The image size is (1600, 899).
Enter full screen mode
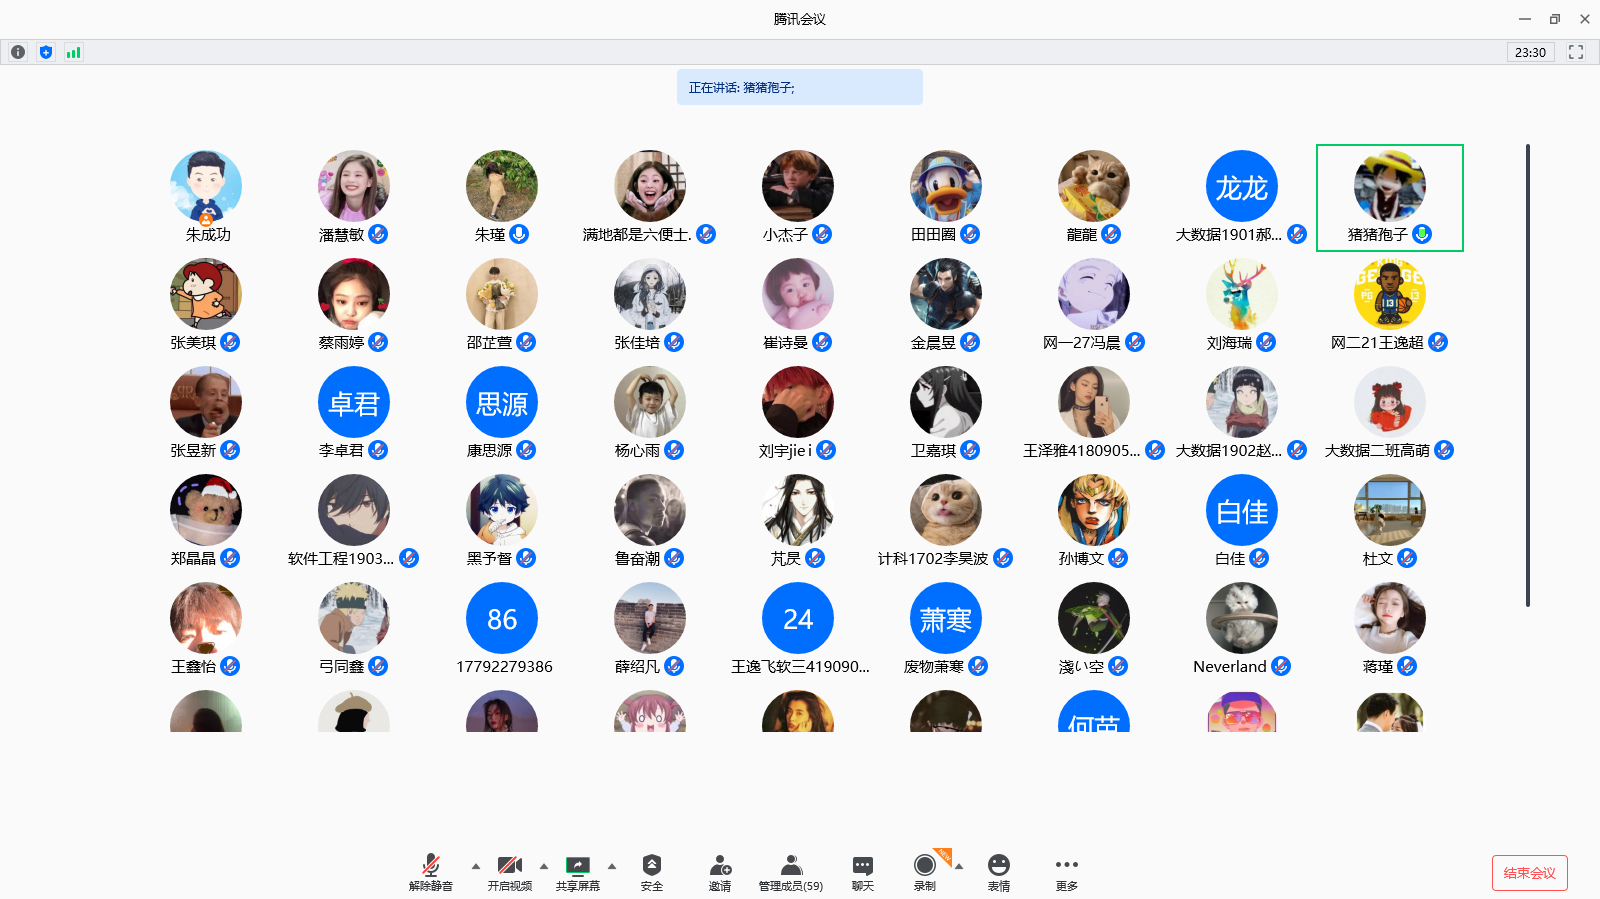coord(1576,52)
